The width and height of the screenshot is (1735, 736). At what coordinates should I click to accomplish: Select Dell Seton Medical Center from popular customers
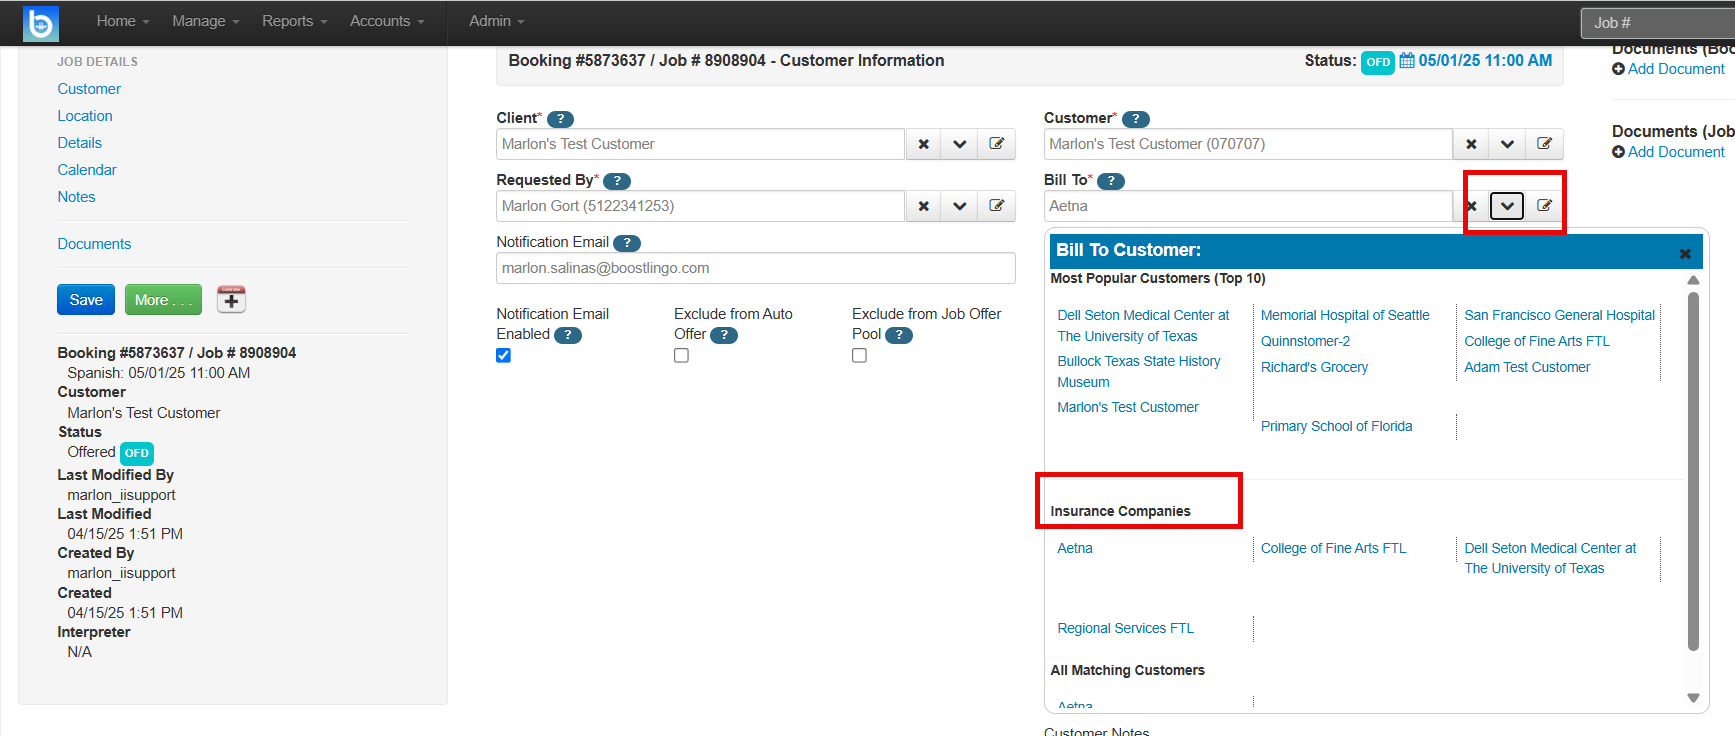[1143, 326]
